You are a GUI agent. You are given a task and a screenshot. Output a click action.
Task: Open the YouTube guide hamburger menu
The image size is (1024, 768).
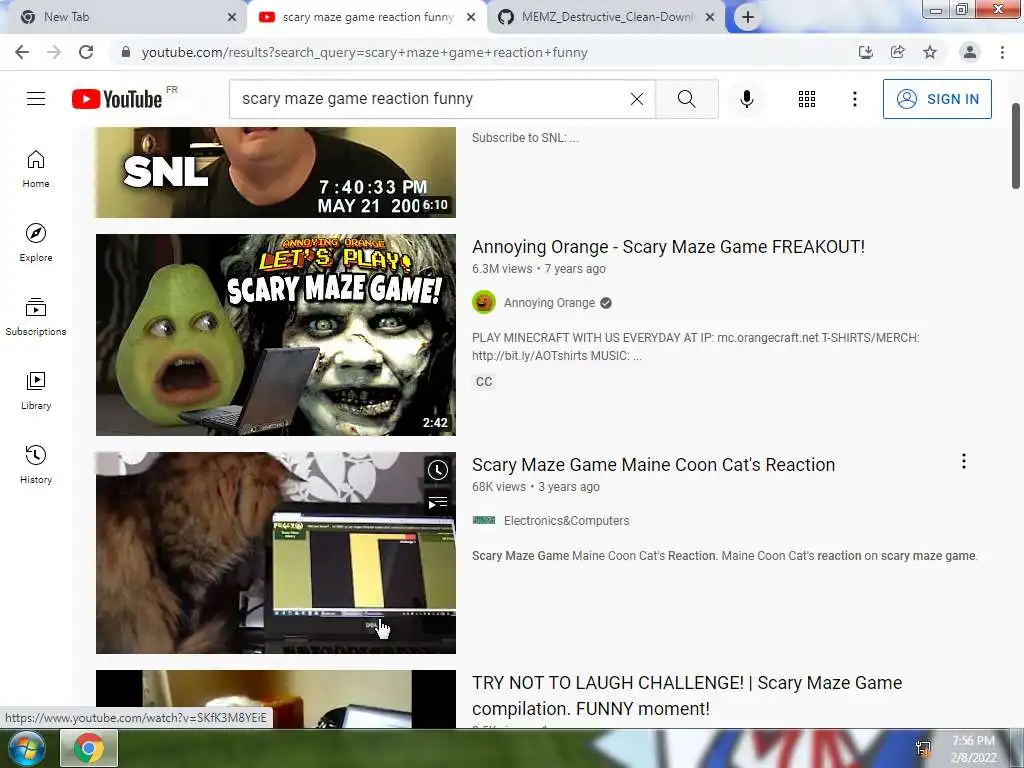pyautogui.click(x=36, y=99)
